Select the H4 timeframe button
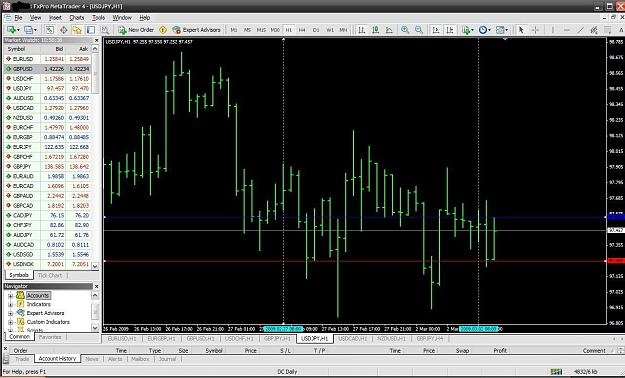 click(302, 30)
